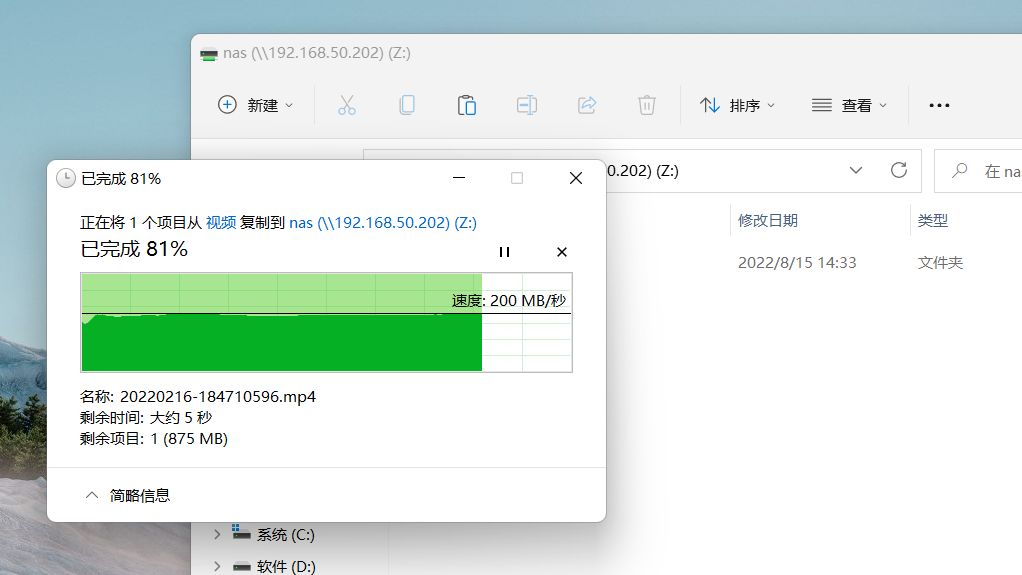Open the nas (\\192.168.50.202) destination link
The height and width of the screenshot is (575, 1022).
(383, 223)
